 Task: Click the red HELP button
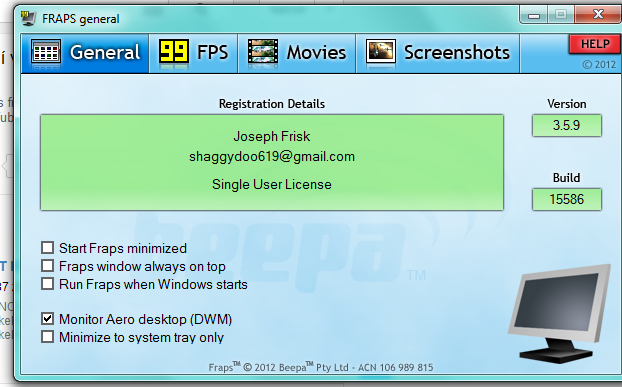coord(594,44)
